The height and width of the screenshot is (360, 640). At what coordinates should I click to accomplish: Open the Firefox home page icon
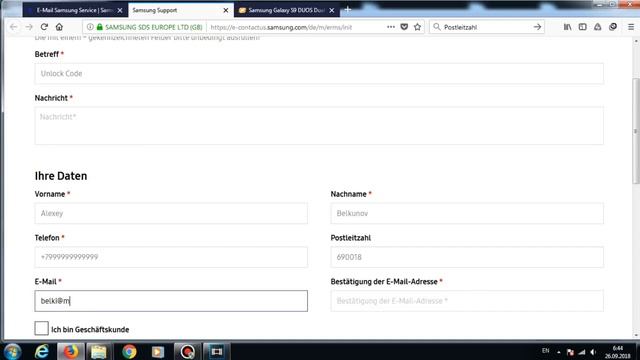click(x=59, y=27)
